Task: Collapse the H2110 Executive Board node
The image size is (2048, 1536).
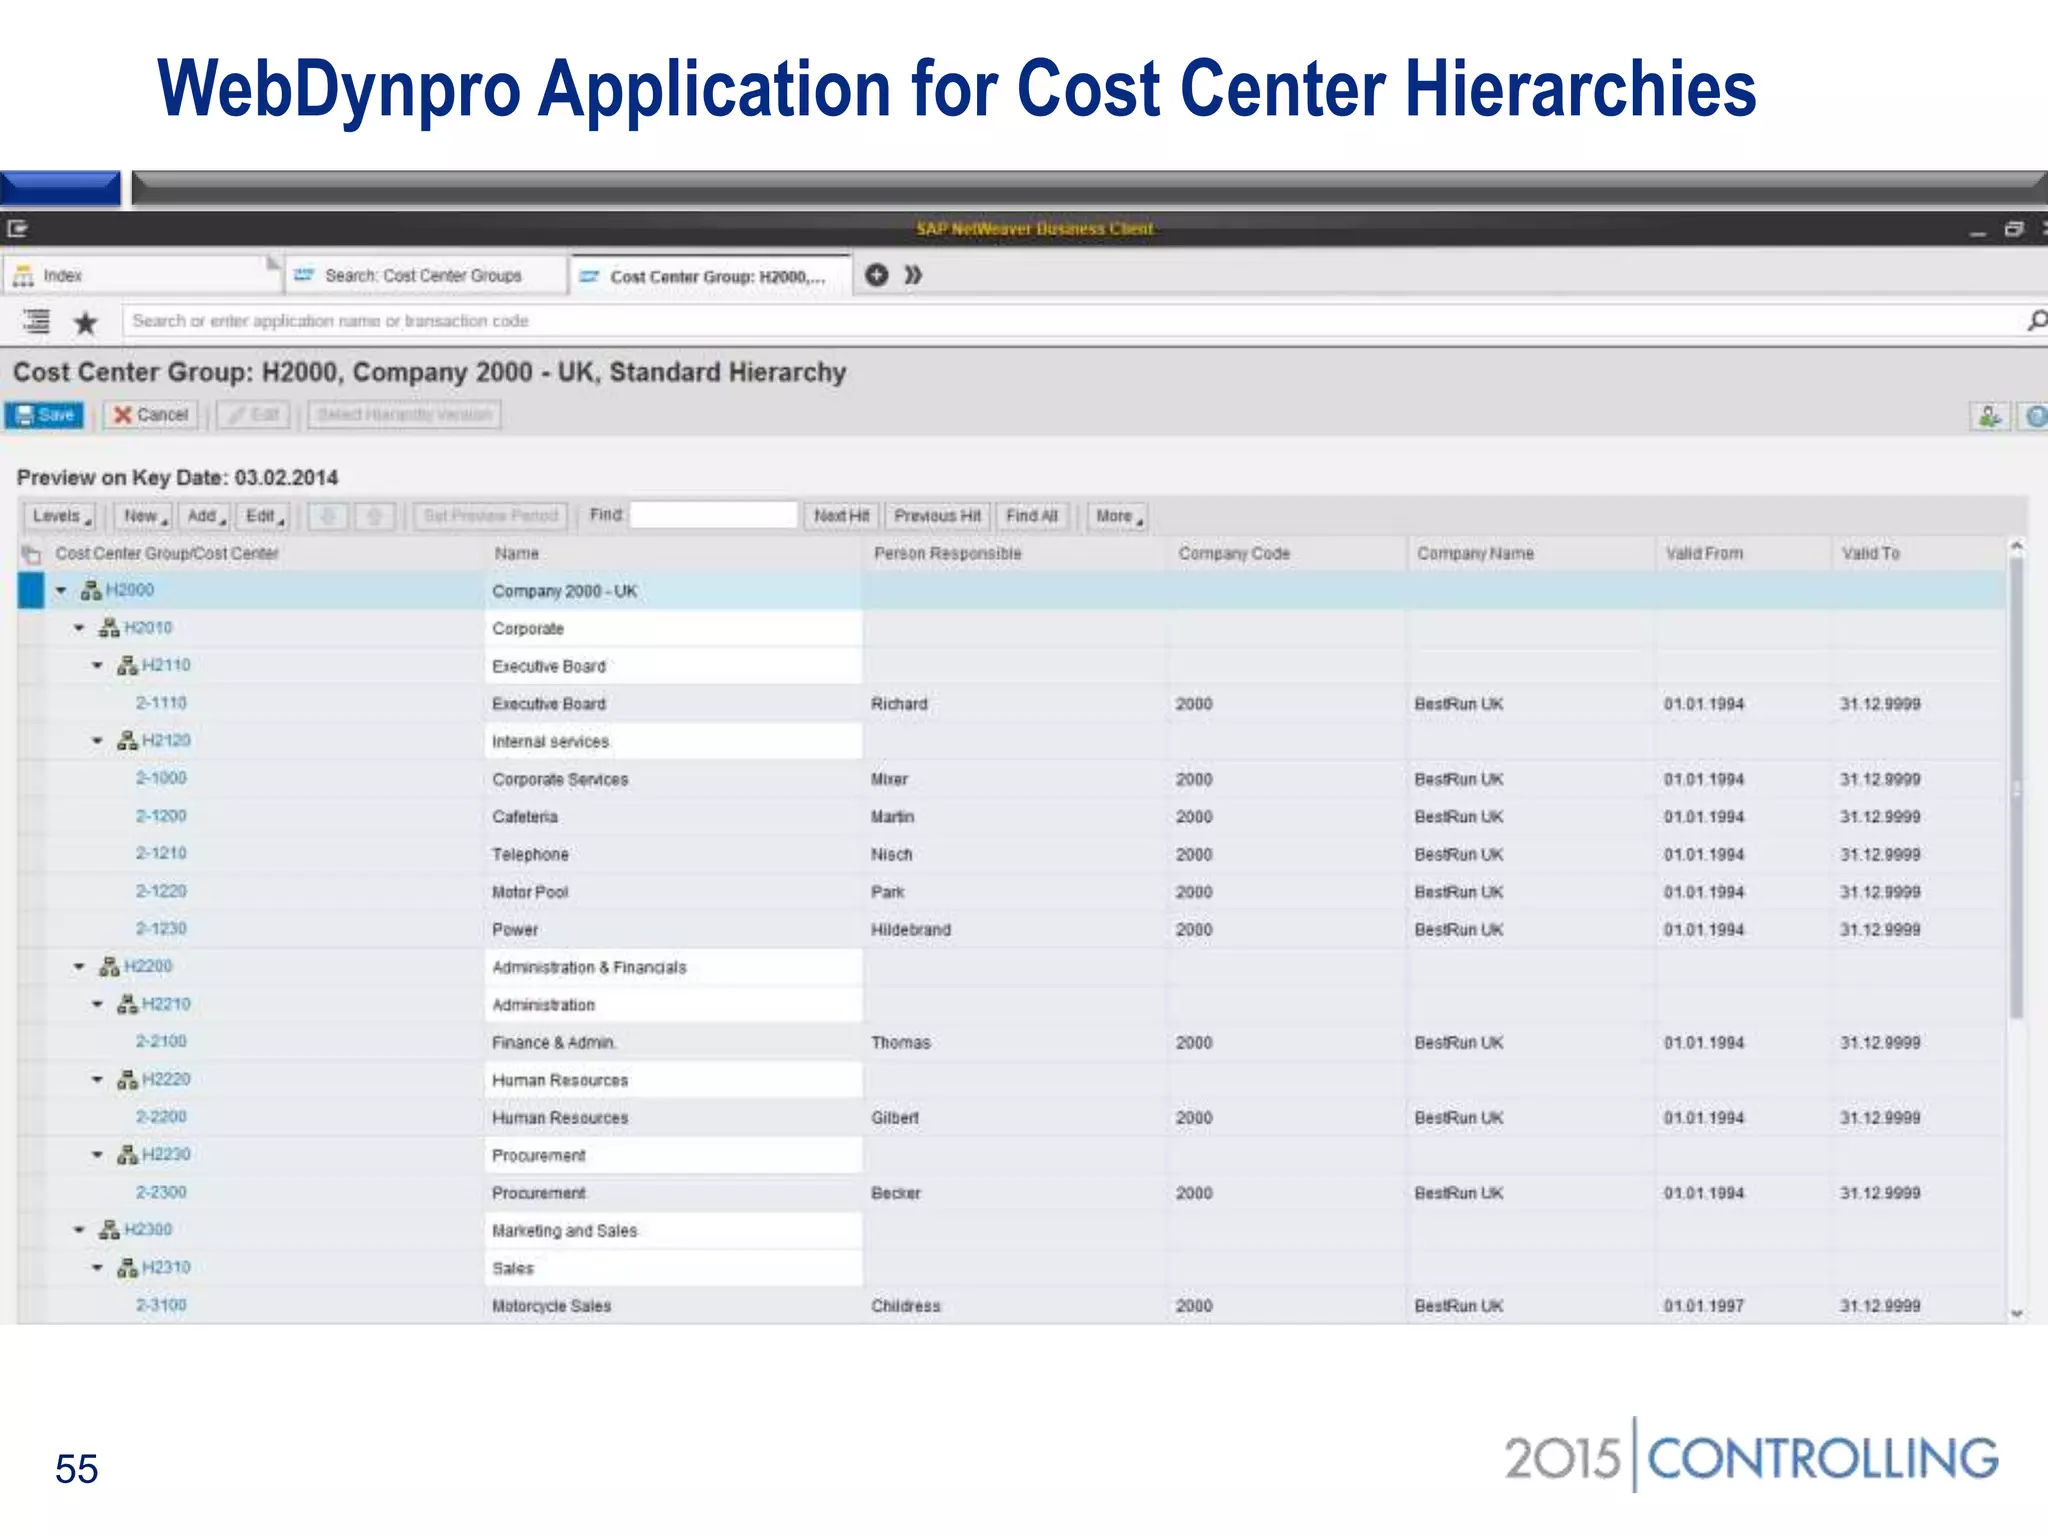Action: click(x=97, y=666)
